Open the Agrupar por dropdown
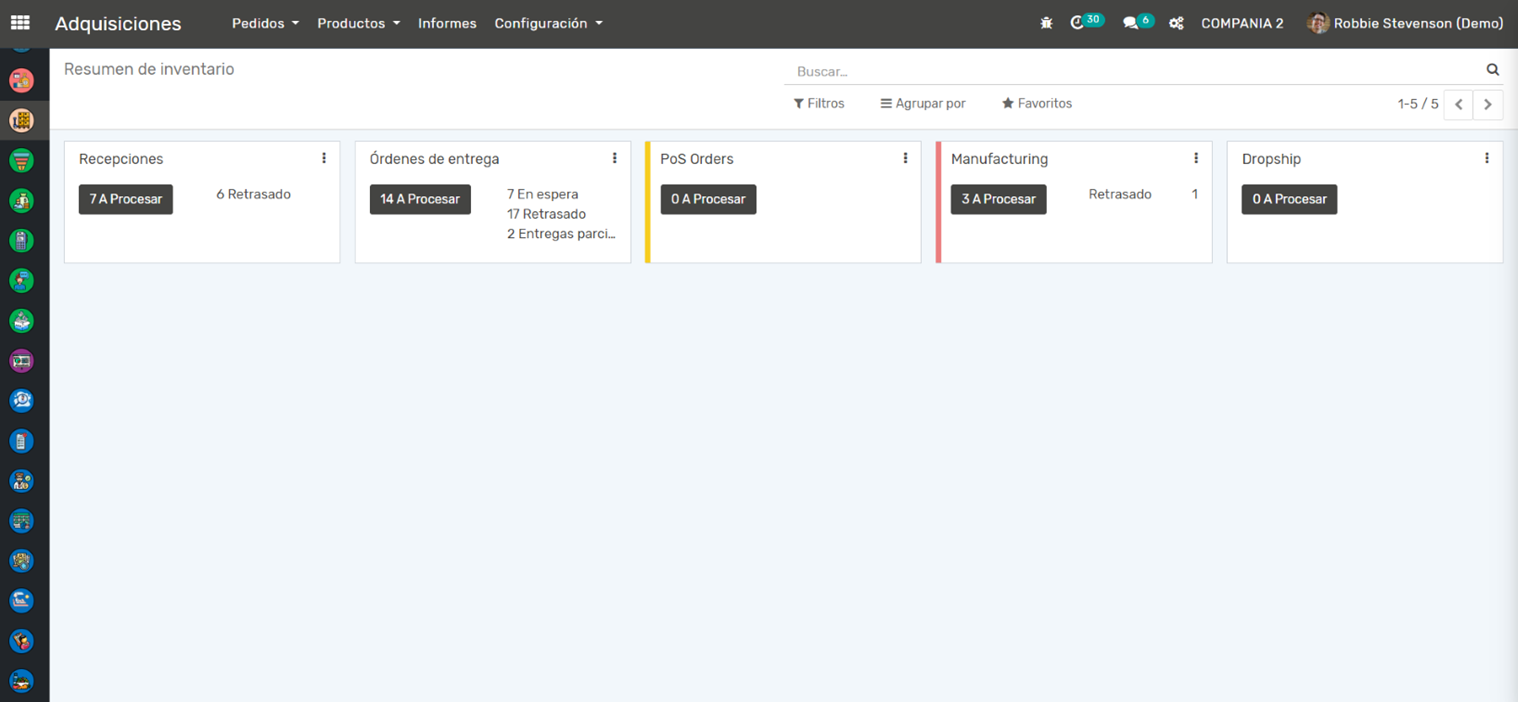The image size is (1518, 702). click(x=923, y=103)
